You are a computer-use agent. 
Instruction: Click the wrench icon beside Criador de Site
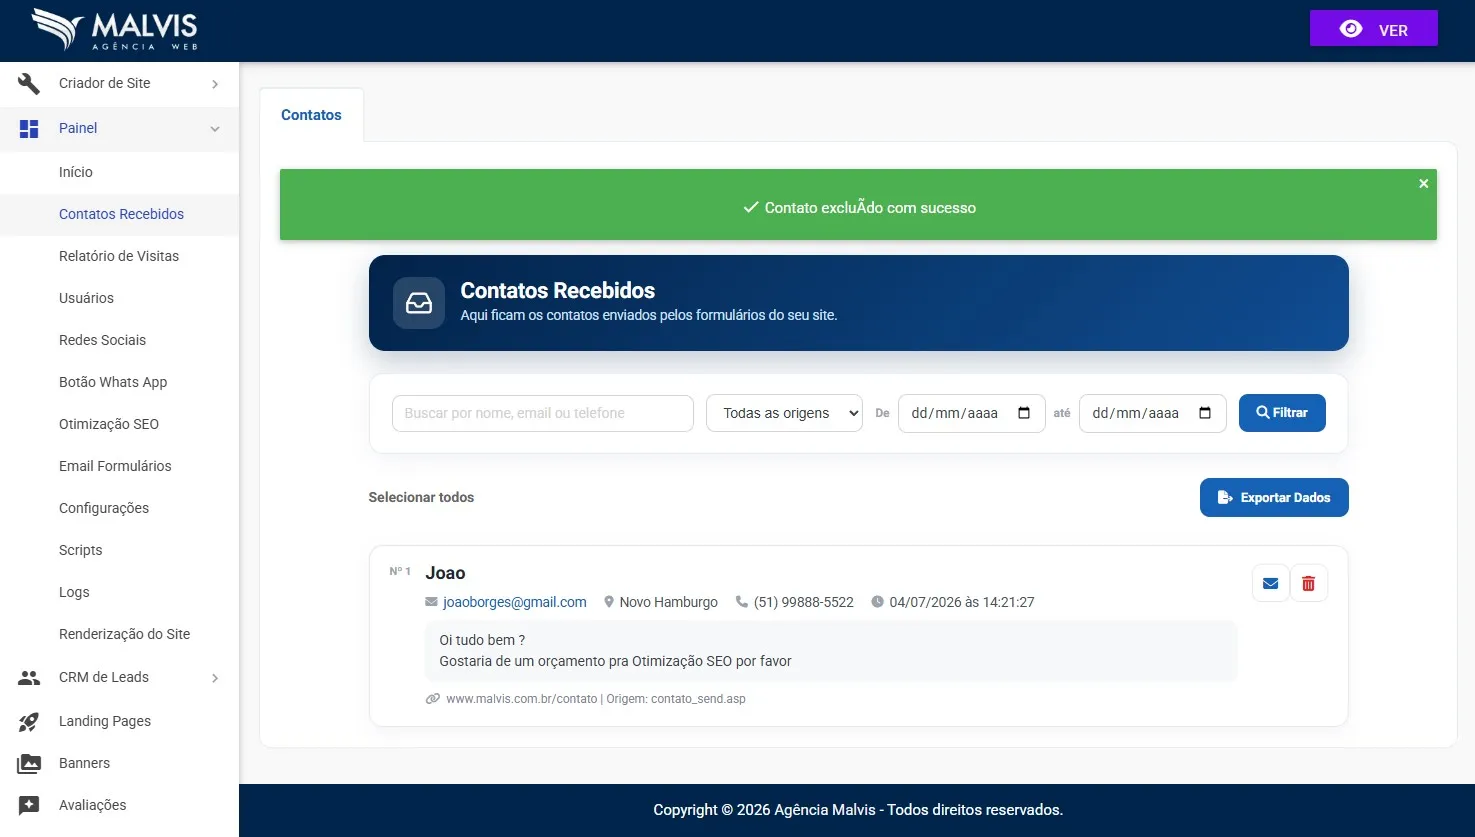point(29,84)
